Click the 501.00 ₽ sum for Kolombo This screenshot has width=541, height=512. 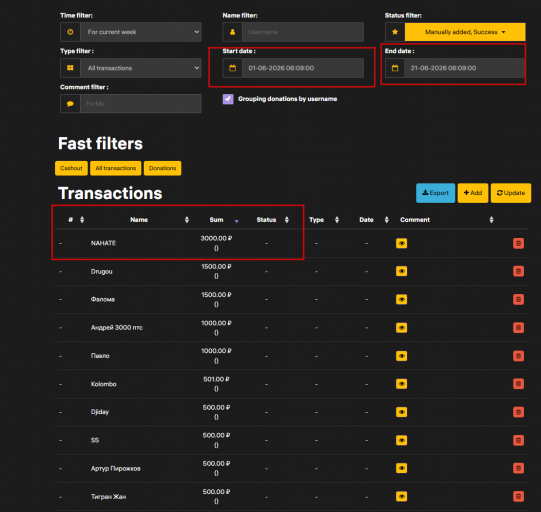point(216,379)
